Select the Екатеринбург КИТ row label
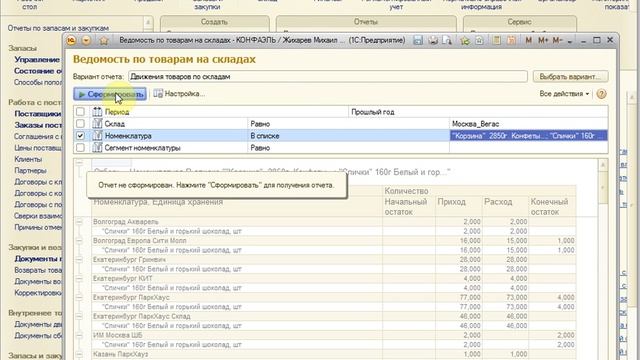 pyautogui.click(x=122, y=278)
